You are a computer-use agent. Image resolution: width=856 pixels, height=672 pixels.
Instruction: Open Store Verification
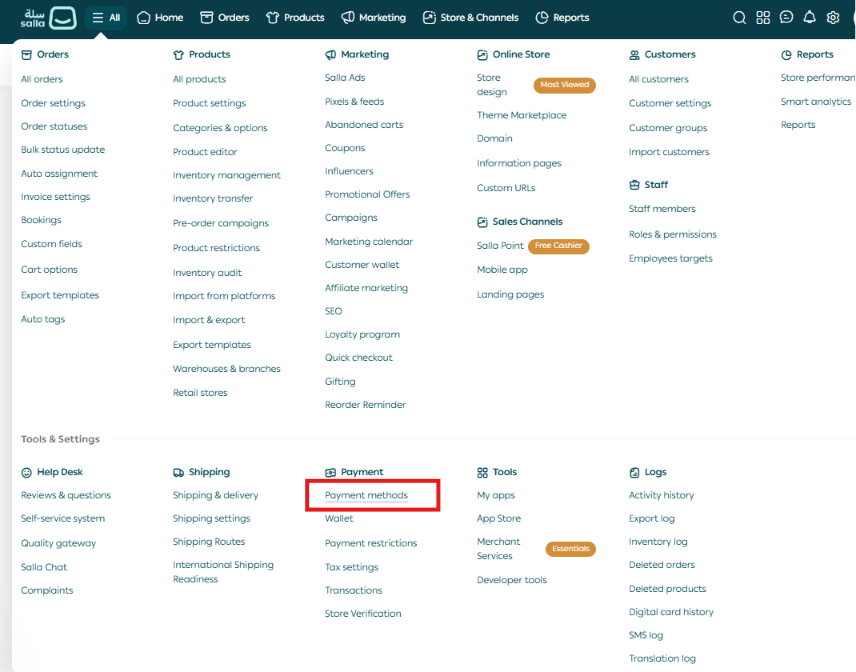(363, 614)
